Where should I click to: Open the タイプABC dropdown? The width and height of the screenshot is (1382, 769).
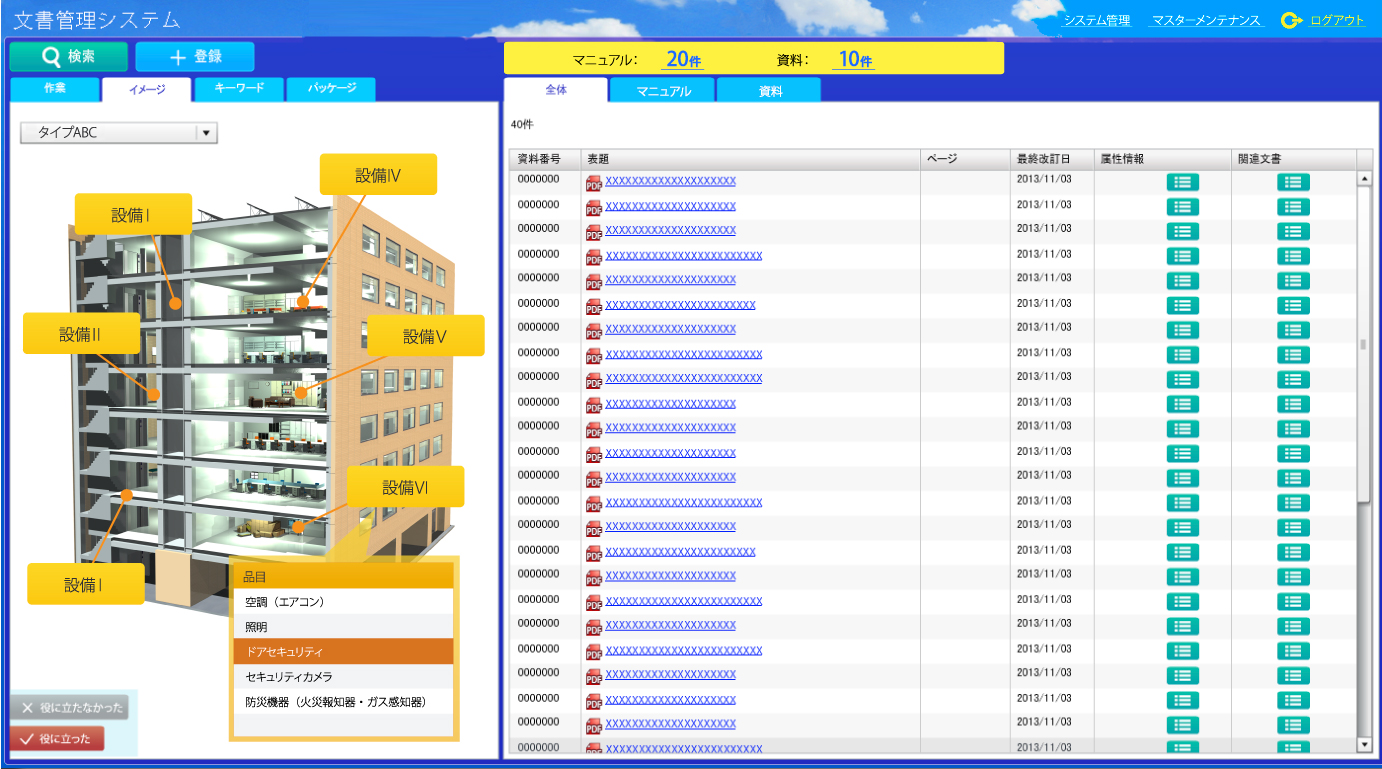click(x=206, y=133)
